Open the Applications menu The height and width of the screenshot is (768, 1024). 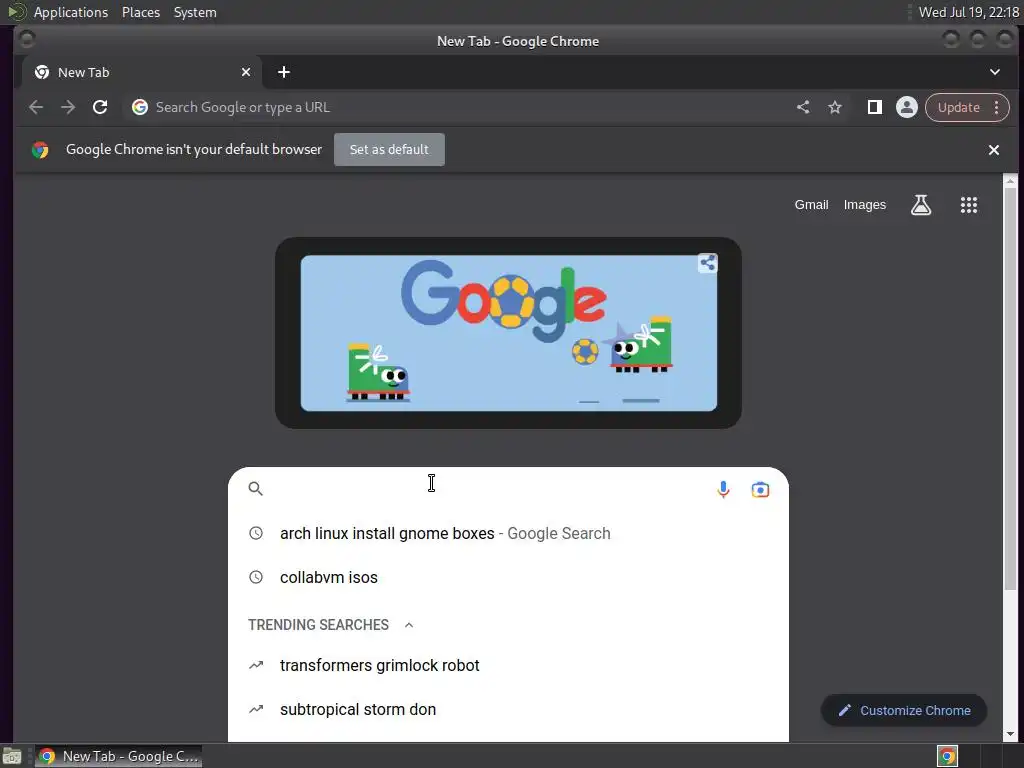[71, 12]
